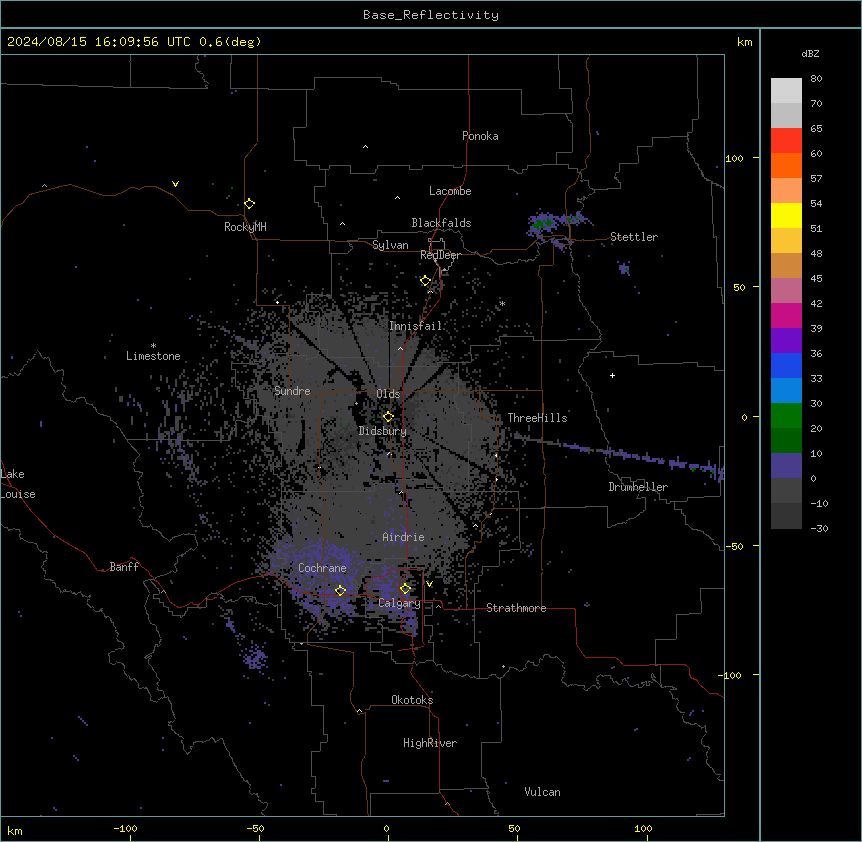This screenshot has width=862, height=842.
Task: Click the km unit label at top right
Action: click(x=744, y=42)
